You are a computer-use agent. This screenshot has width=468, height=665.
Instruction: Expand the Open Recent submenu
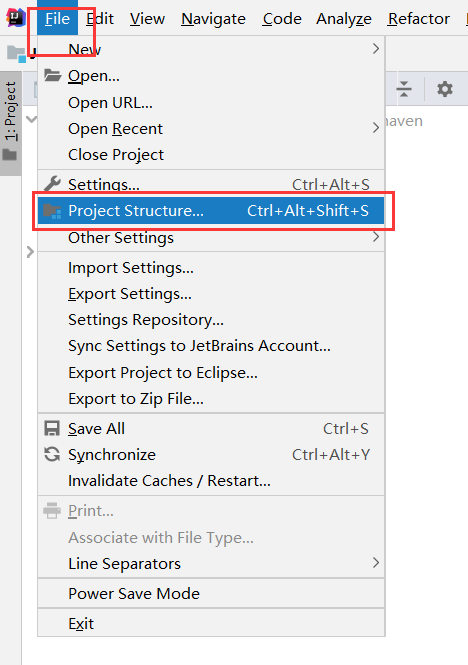(376, 128)
